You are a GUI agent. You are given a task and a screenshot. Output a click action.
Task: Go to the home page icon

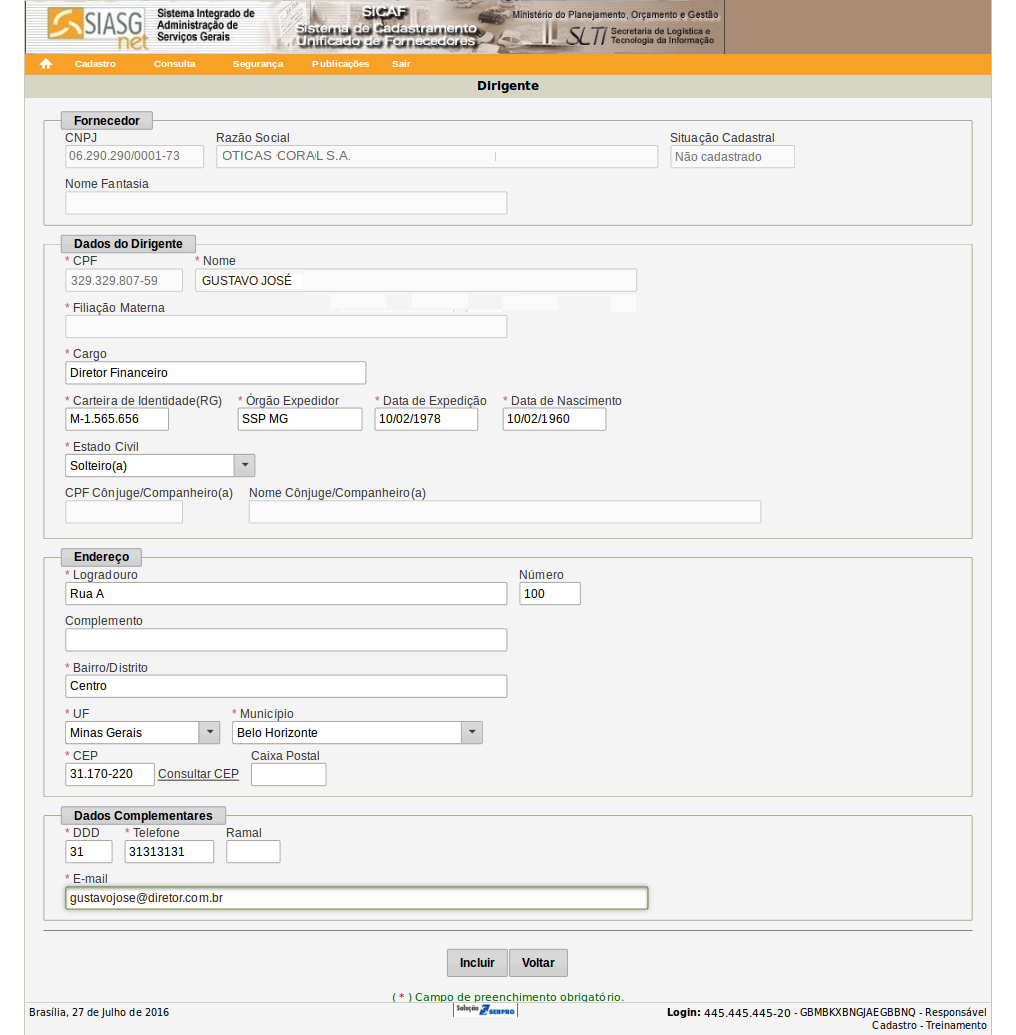click(46, 63)
